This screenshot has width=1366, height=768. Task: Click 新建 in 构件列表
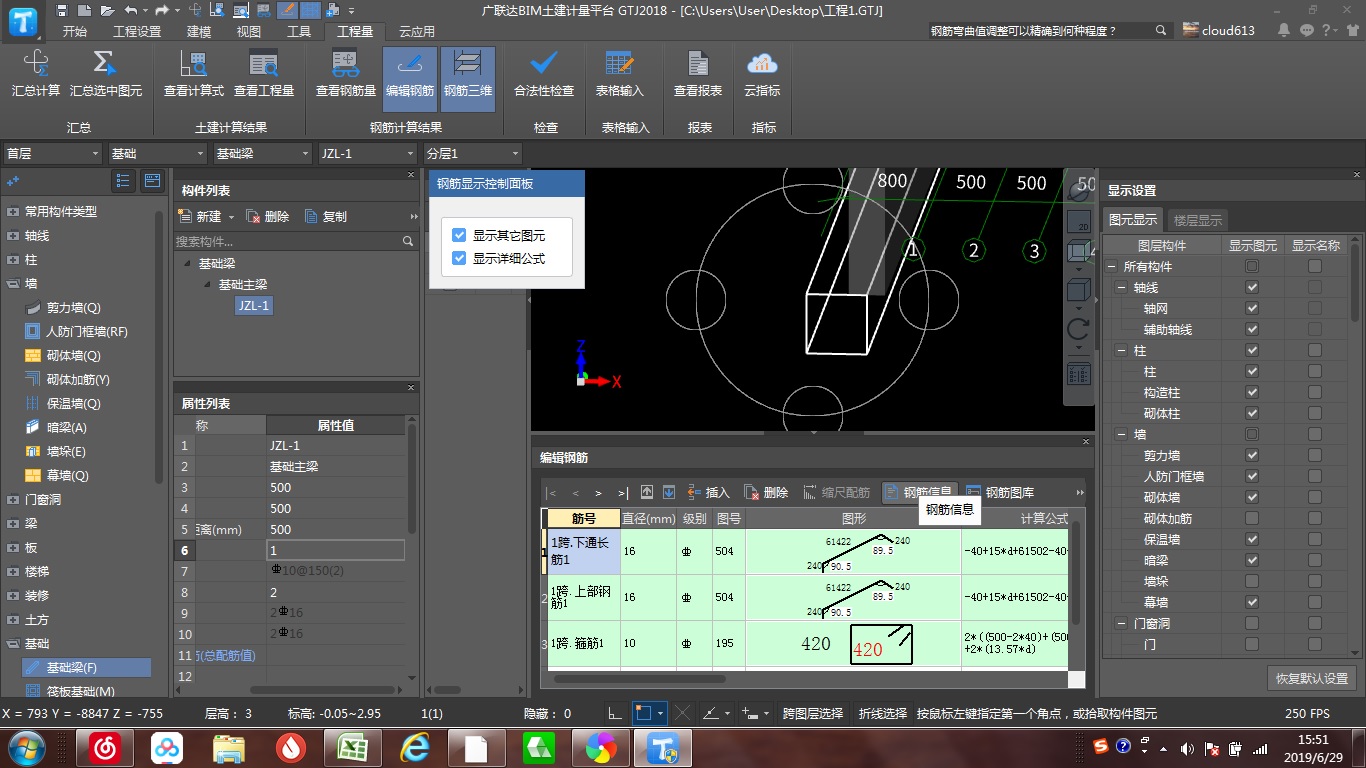200,216
